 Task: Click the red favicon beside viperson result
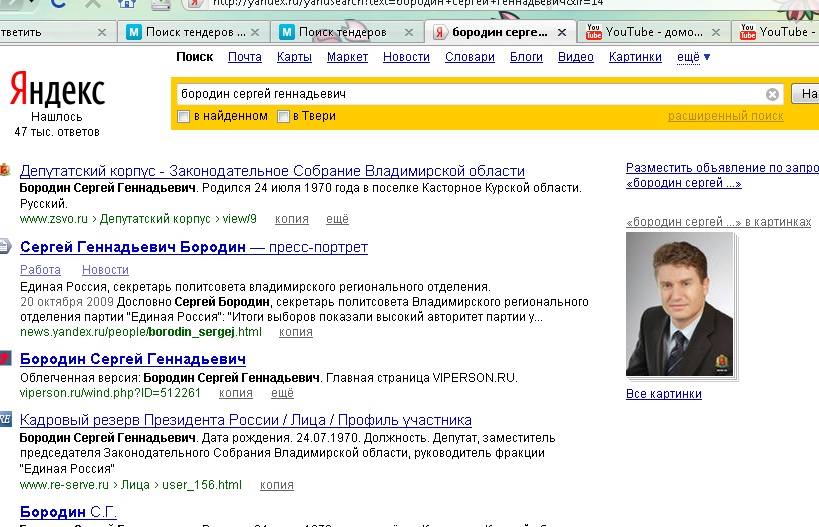click(x=5, y=358)
